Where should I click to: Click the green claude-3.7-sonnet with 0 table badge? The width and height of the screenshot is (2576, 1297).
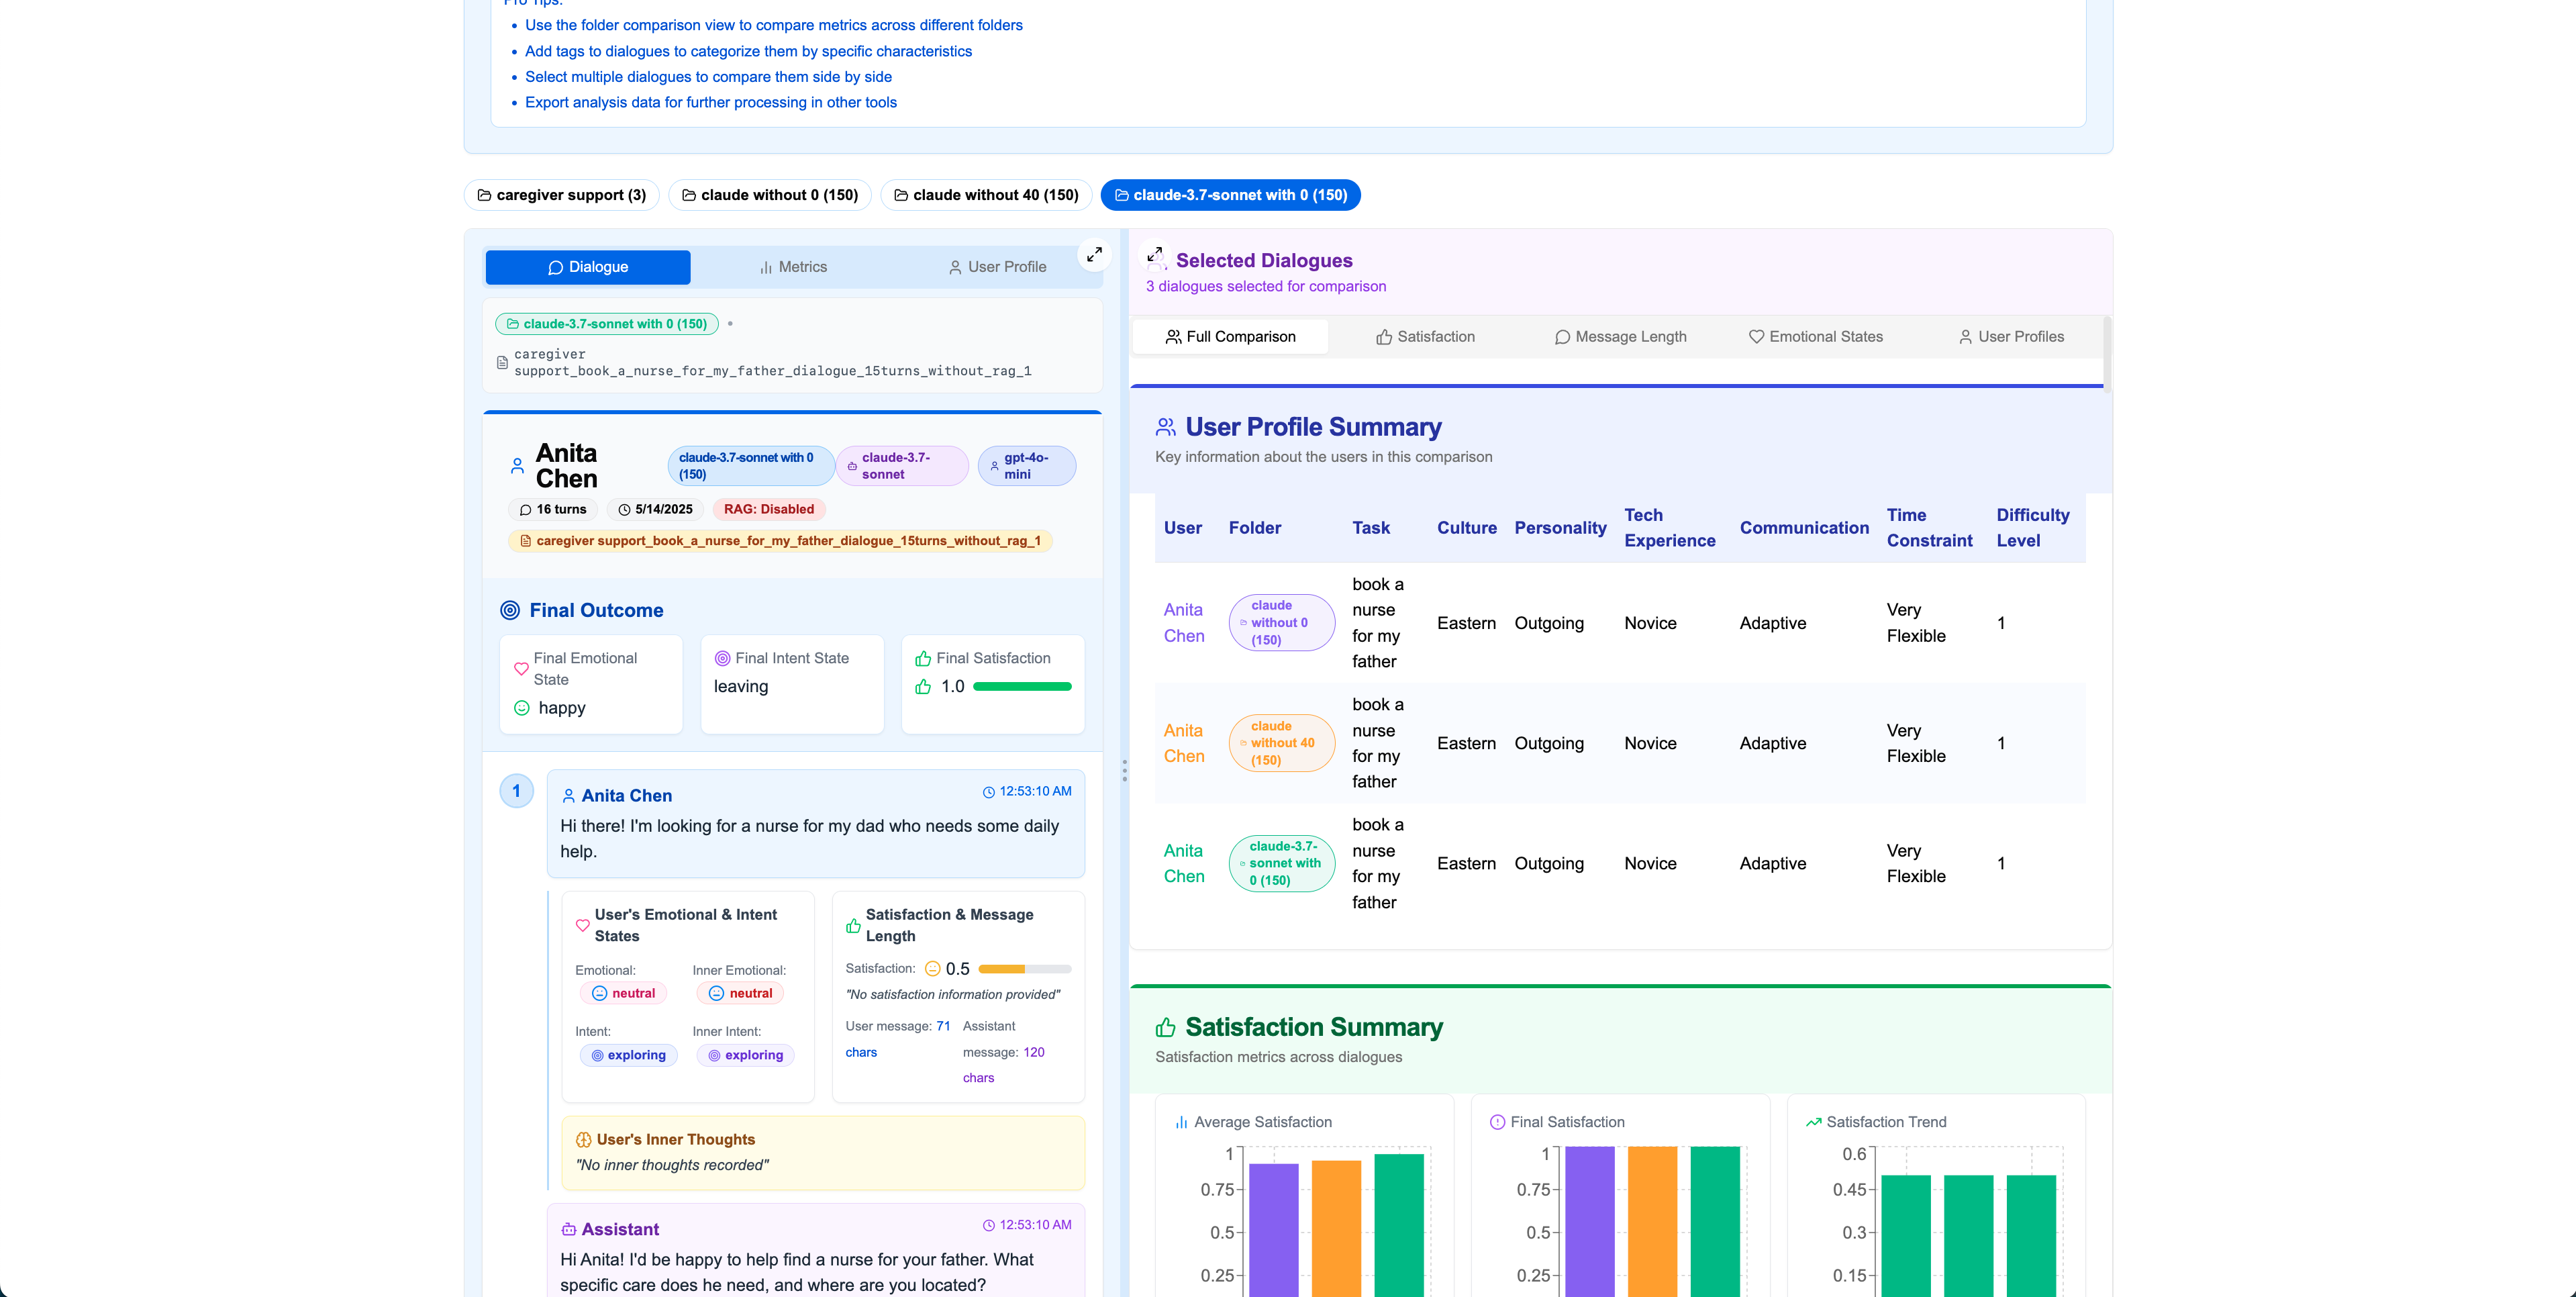point(1281,864)
